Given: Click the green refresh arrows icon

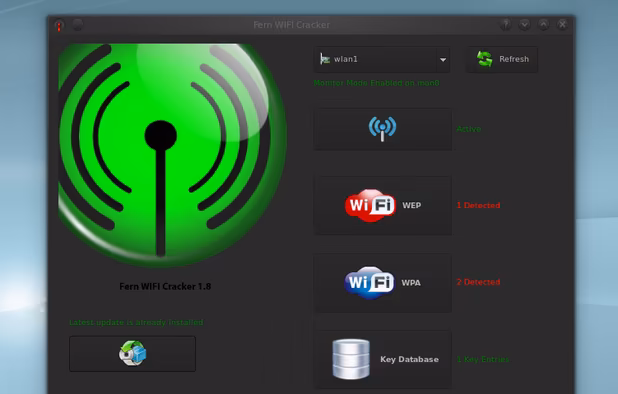Looking at the screenshot, I should click(x=484, y=59).
